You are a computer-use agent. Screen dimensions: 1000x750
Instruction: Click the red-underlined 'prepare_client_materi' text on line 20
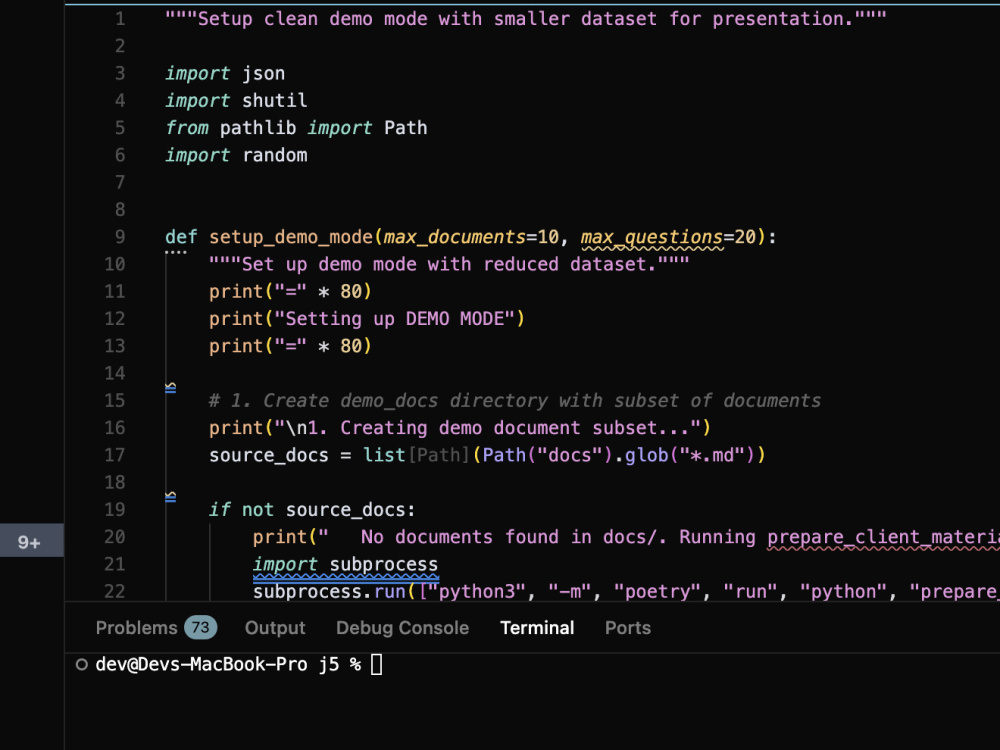coord(883,537)
